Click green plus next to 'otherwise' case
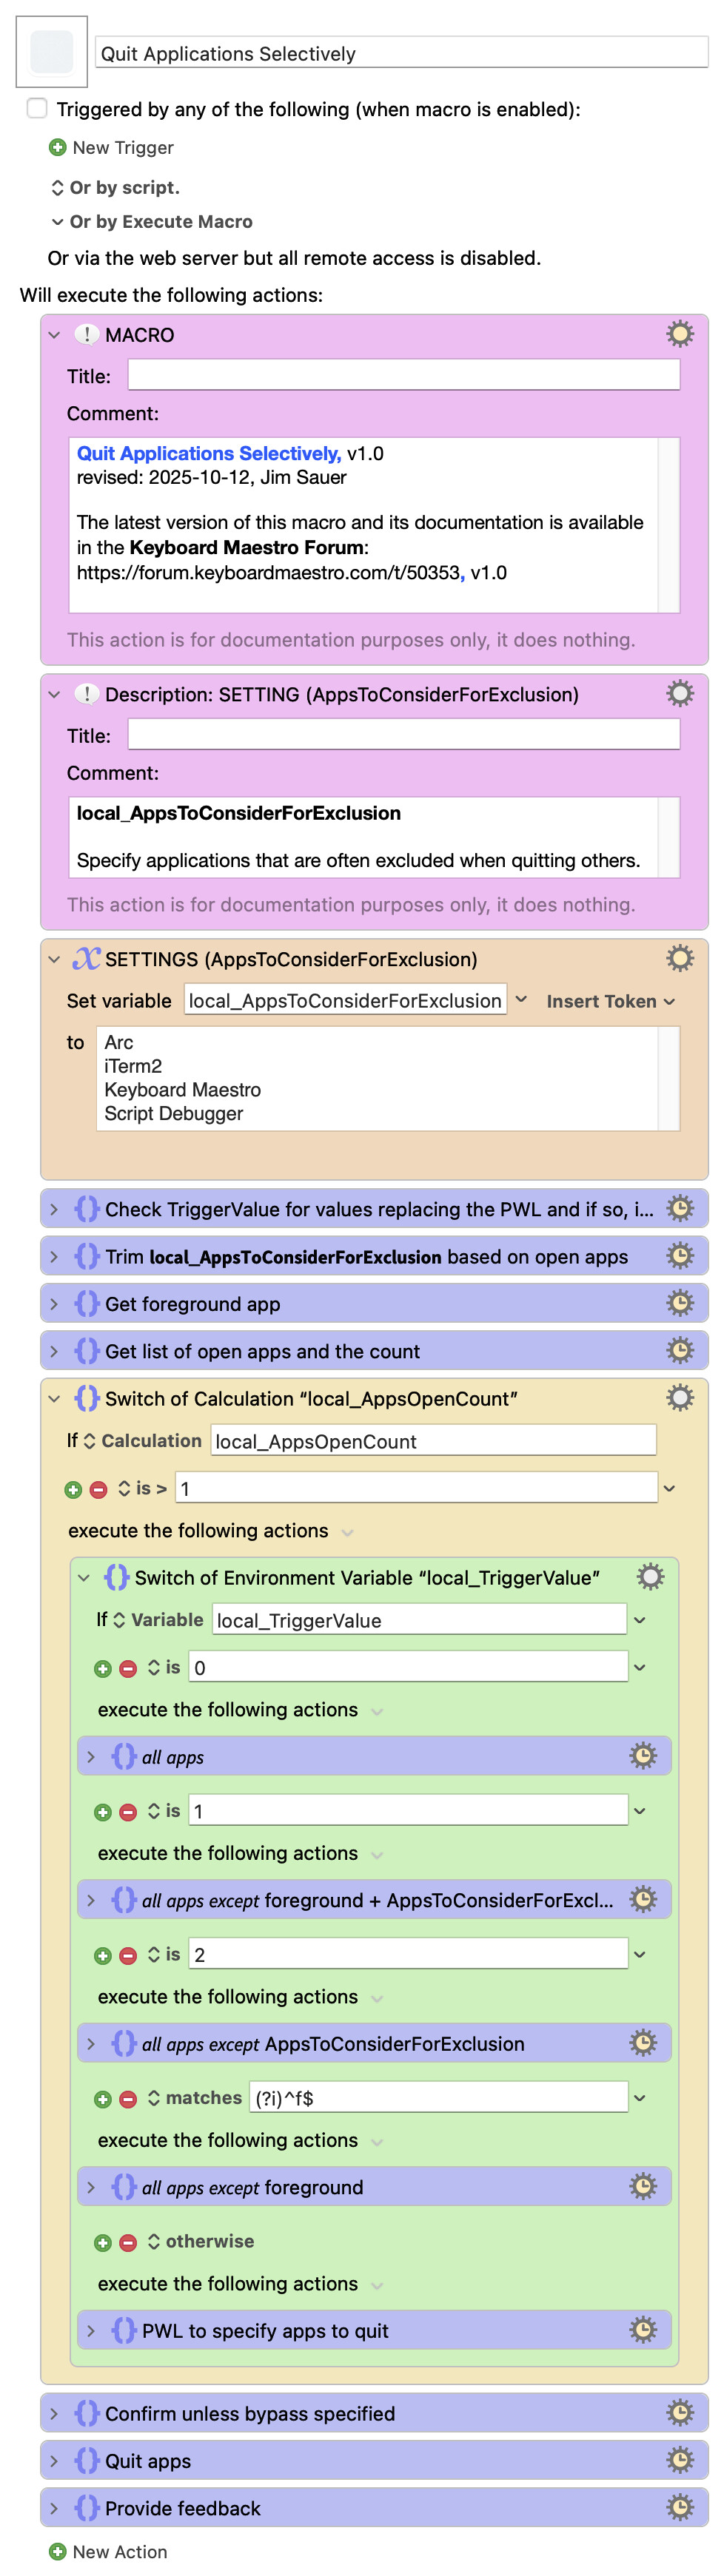 tap(103, 2242)
